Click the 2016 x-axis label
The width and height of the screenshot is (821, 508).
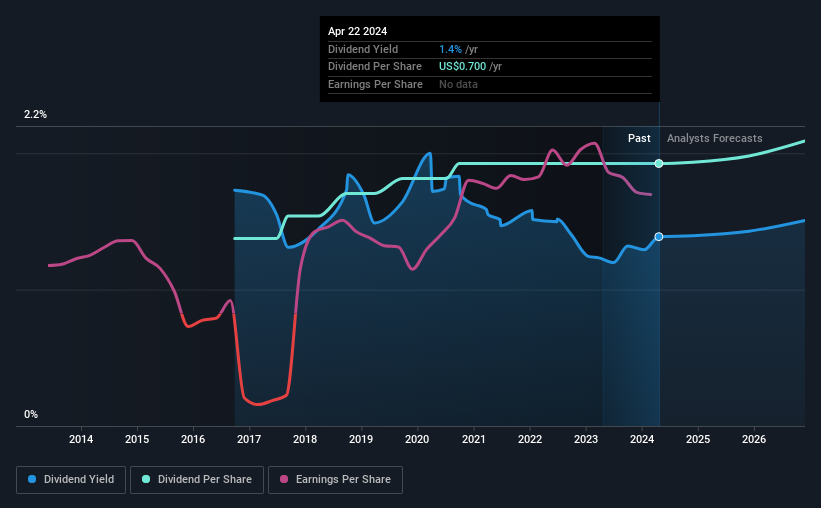pos(193,439)
